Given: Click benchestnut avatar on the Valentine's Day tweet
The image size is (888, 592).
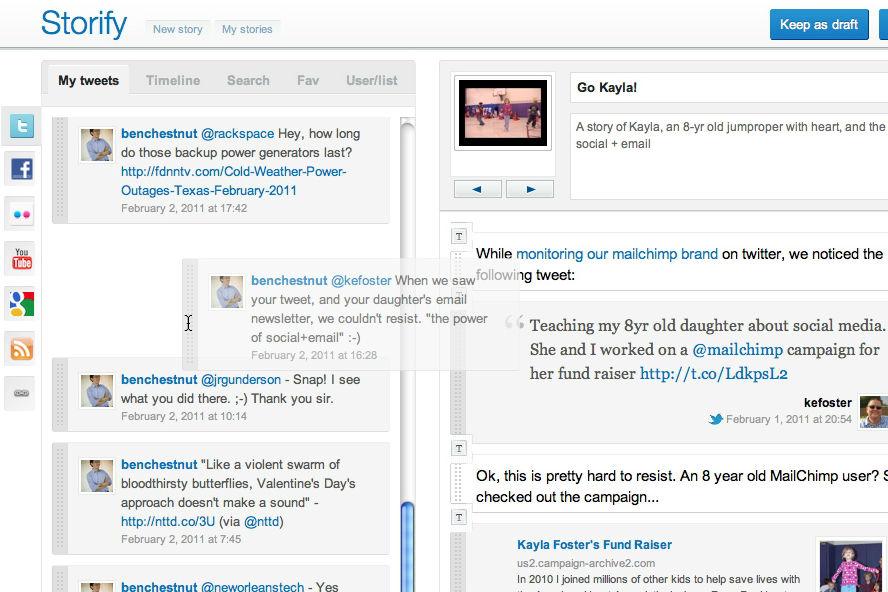Looking at the screenshot, I should (97, 476).
